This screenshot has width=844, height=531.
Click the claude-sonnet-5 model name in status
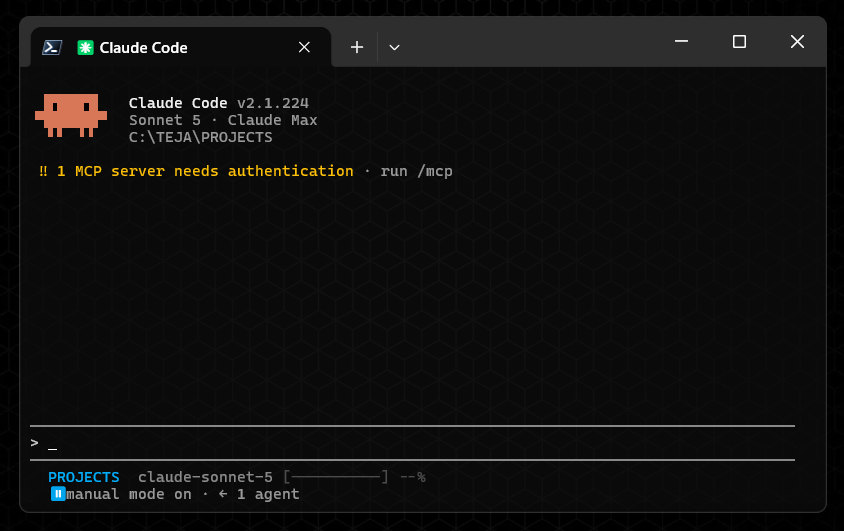click(x=205, y=477)
